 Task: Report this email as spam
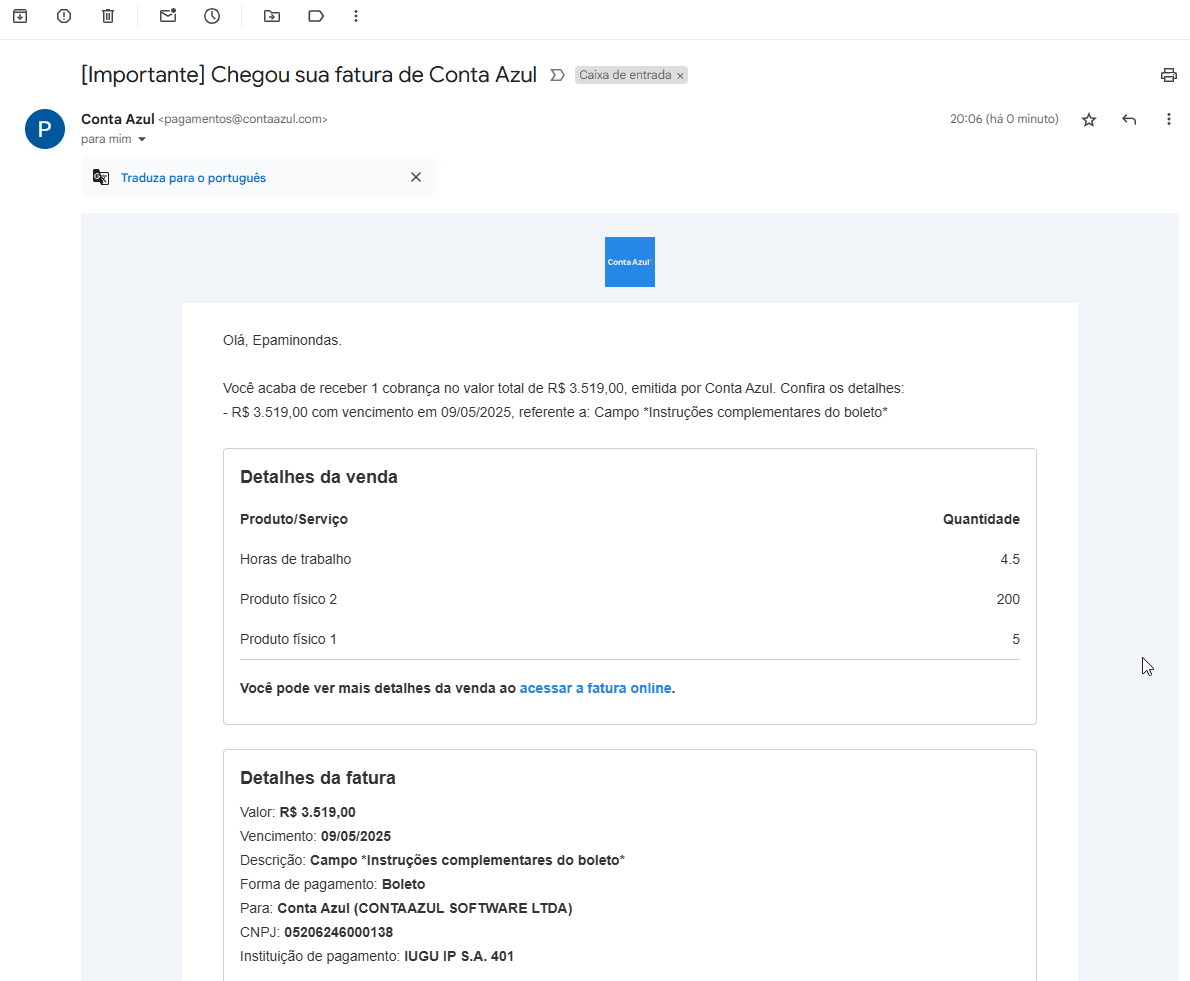click(63, 16)
